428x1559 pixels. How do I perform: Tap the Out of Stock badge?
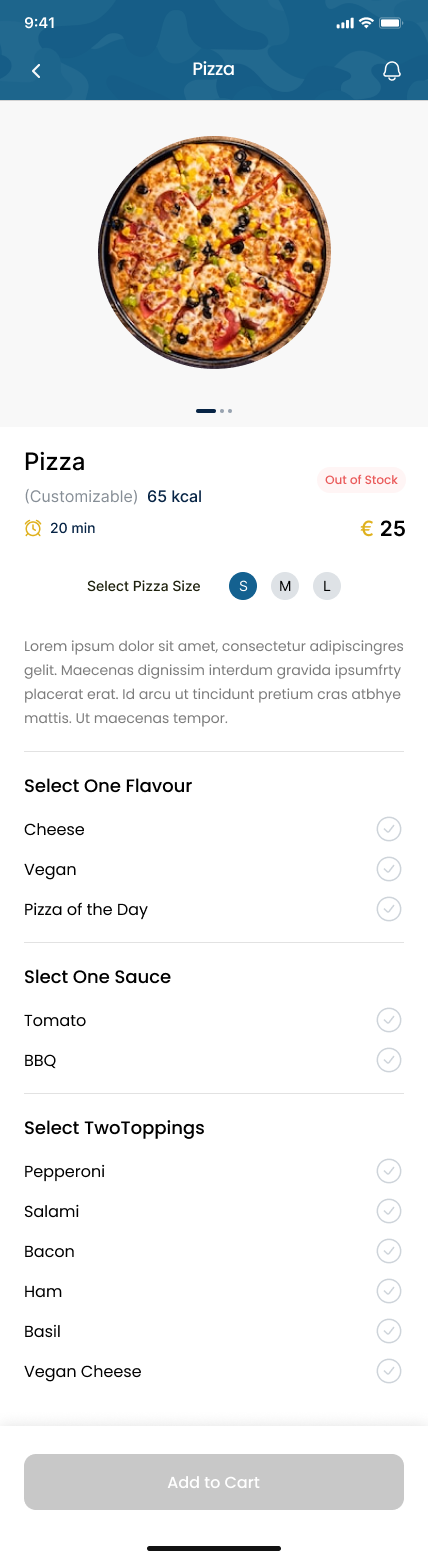(x=361, y=480)
